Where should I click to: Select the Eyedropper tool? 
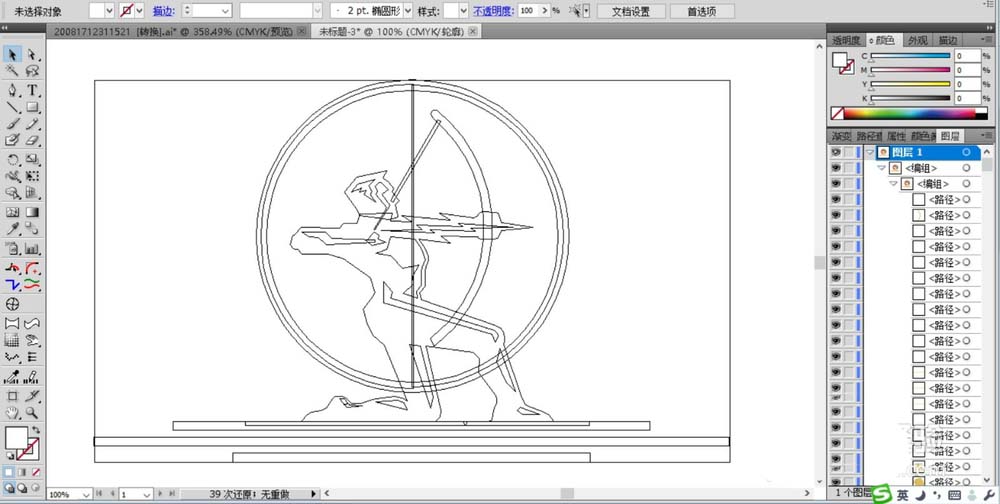[12, 229]
